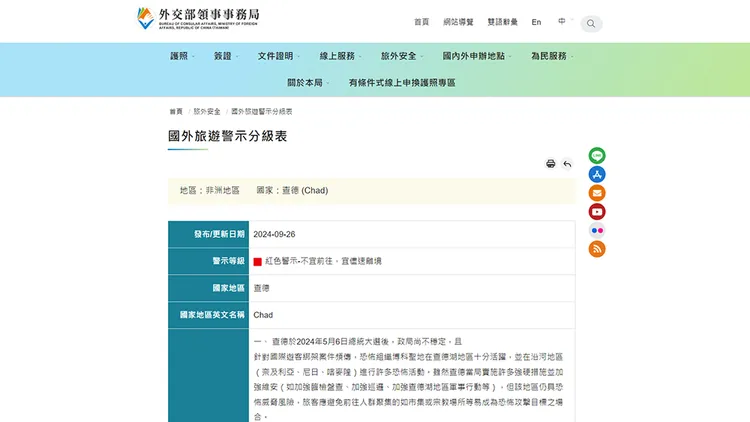Viewport: 750px width, 422px height.
Task: Click 地區：非洲地區 text
Action: click(210, 190)
